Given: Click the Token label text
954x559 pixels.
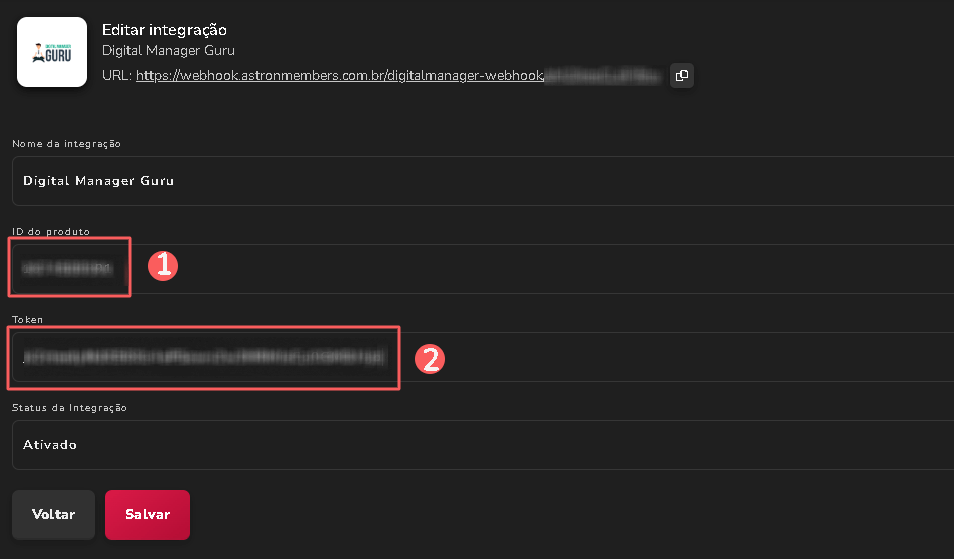Looking at the screenshot, I should (x=28, y=320).
